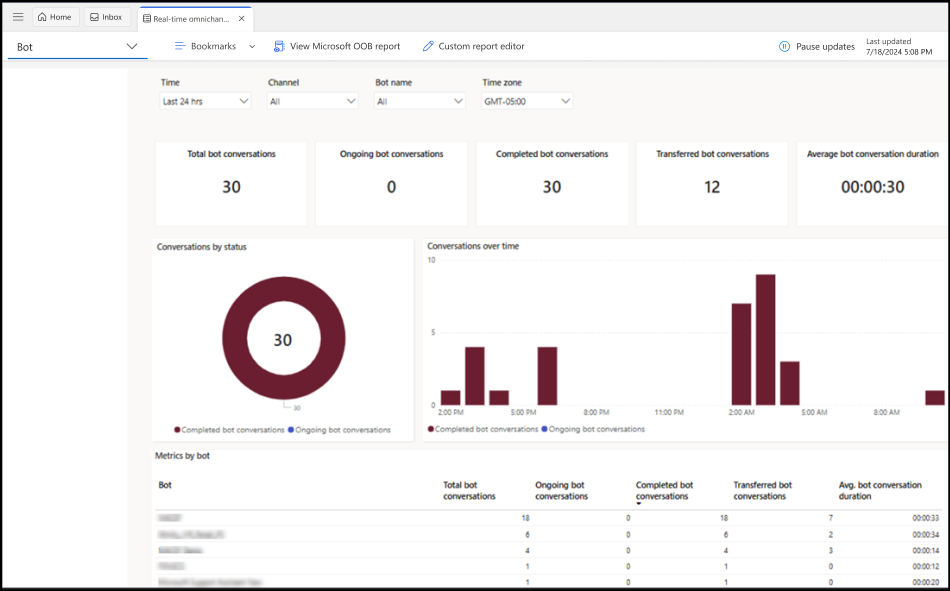Open the Bot name filter dropdown

pyautogui.click(x=419, y=101)
